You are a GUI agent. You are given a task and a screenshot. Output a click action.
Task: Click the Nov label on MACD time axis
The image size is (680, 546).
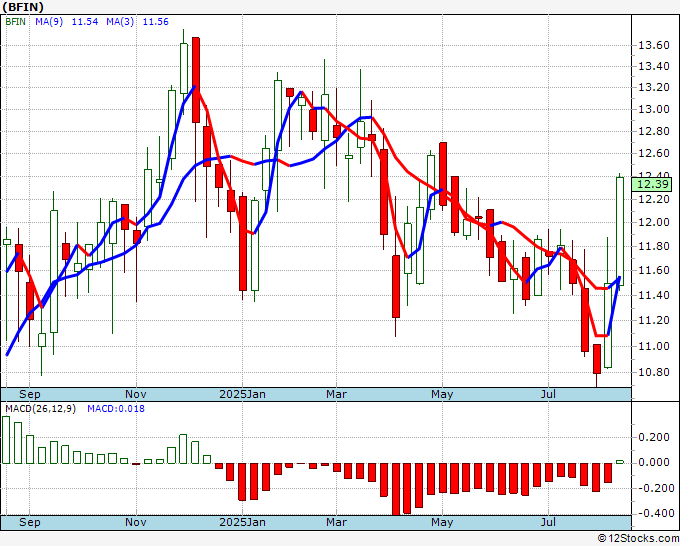tap(136, 522)
